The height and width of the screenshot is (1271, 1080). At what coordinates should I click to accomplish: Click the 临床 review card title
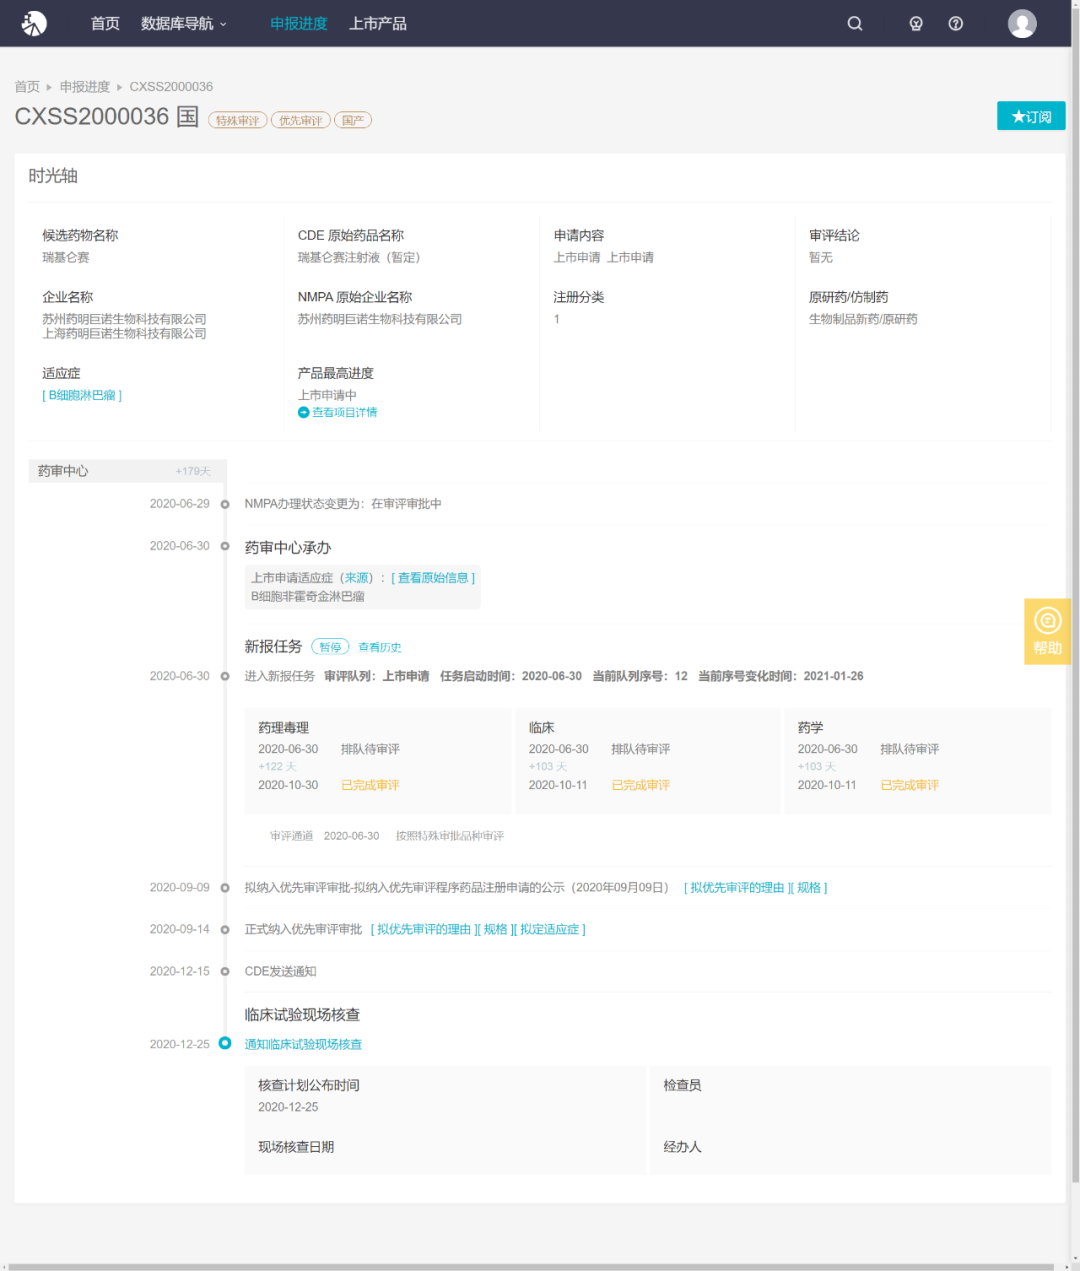(x=541, y=727)
